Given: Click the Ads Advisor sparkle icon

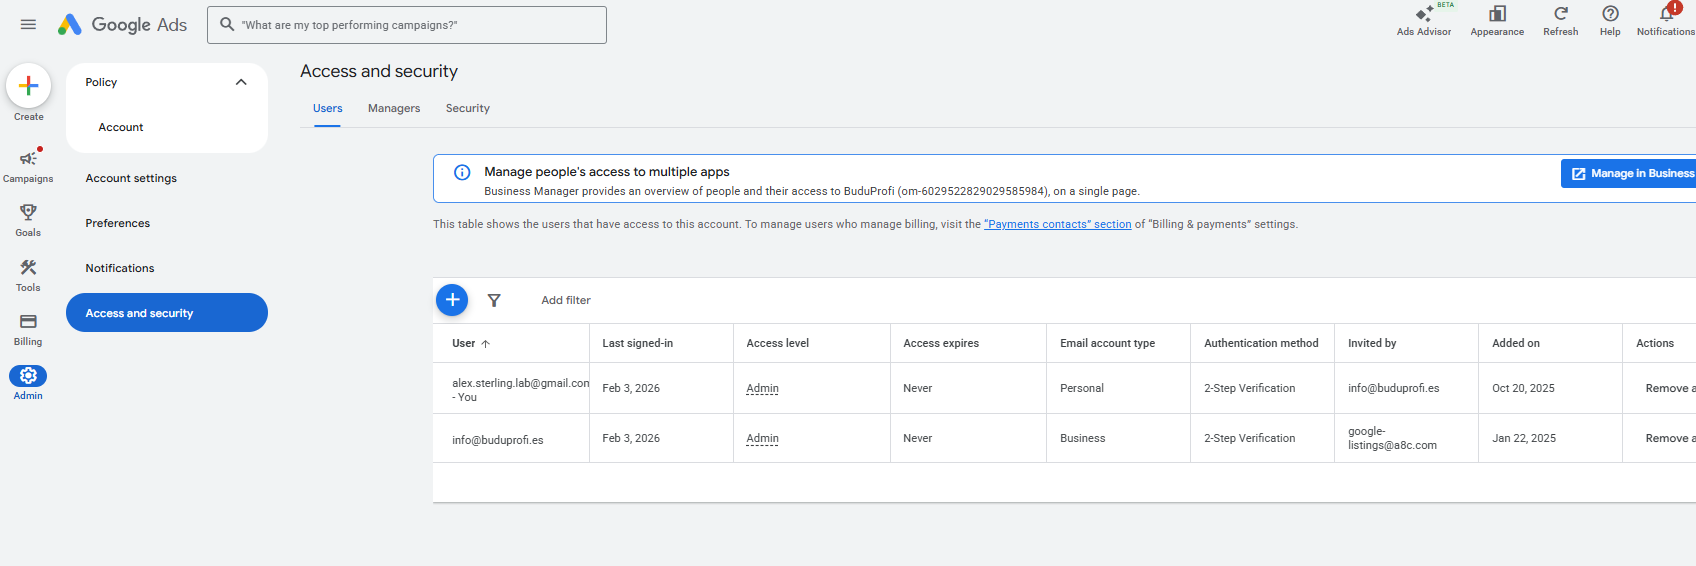Looking at the screenshot, I should coord(1424,14).
